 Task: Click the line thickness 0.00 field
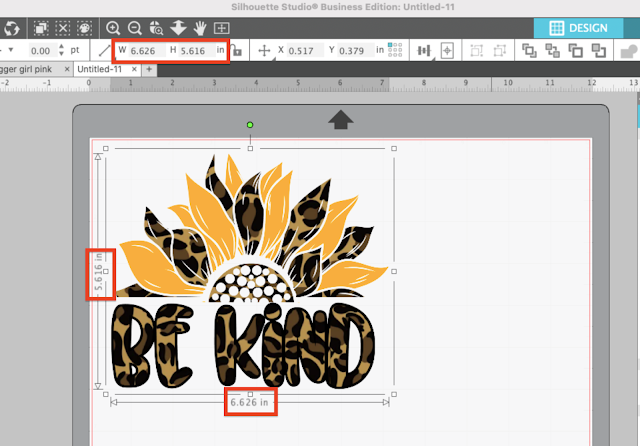(42, 51)
